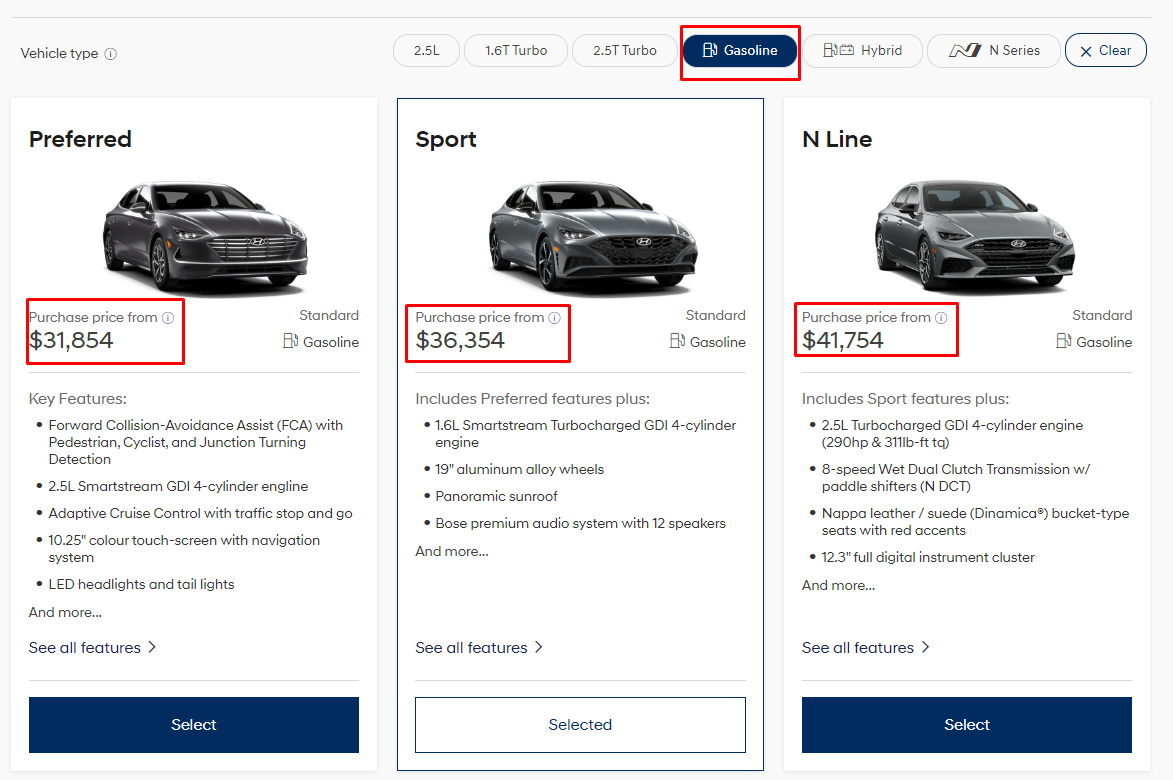Click '12.3" full digital instrument cluster' text

click(x=928, y=558)
